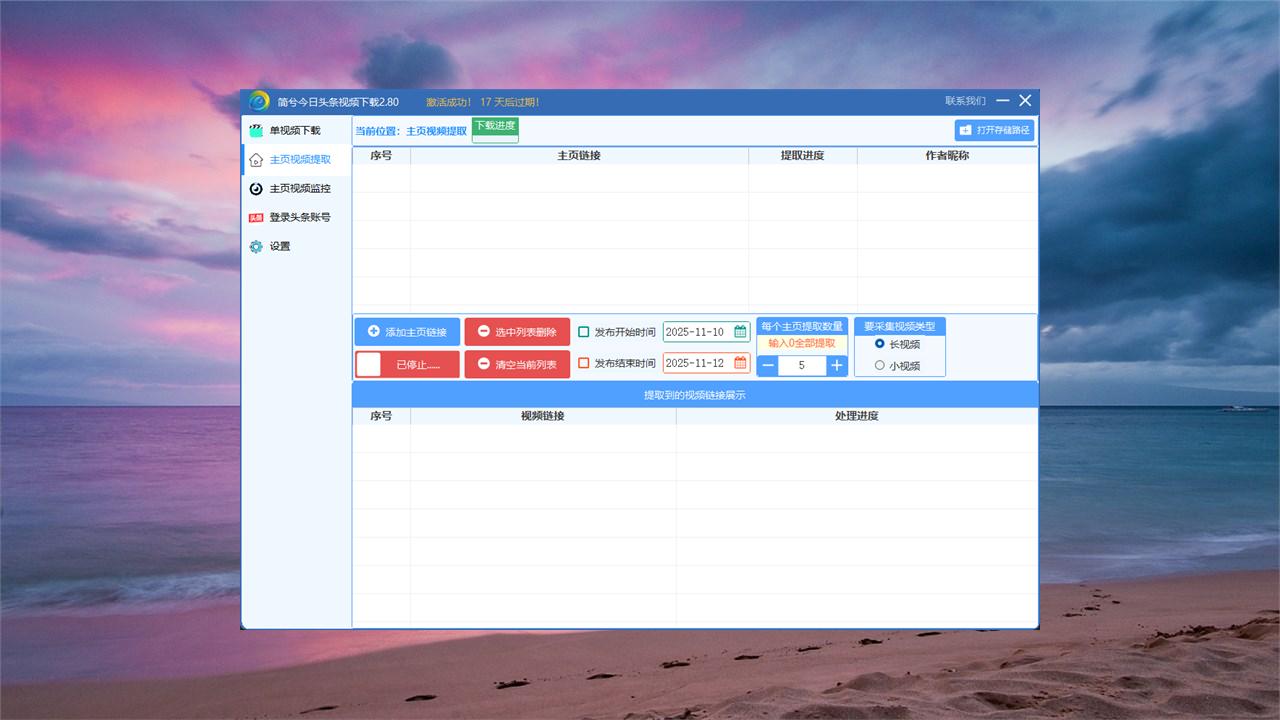
Task: Click the 单视频下载 clapperboard icon
Action: (256, 131)
